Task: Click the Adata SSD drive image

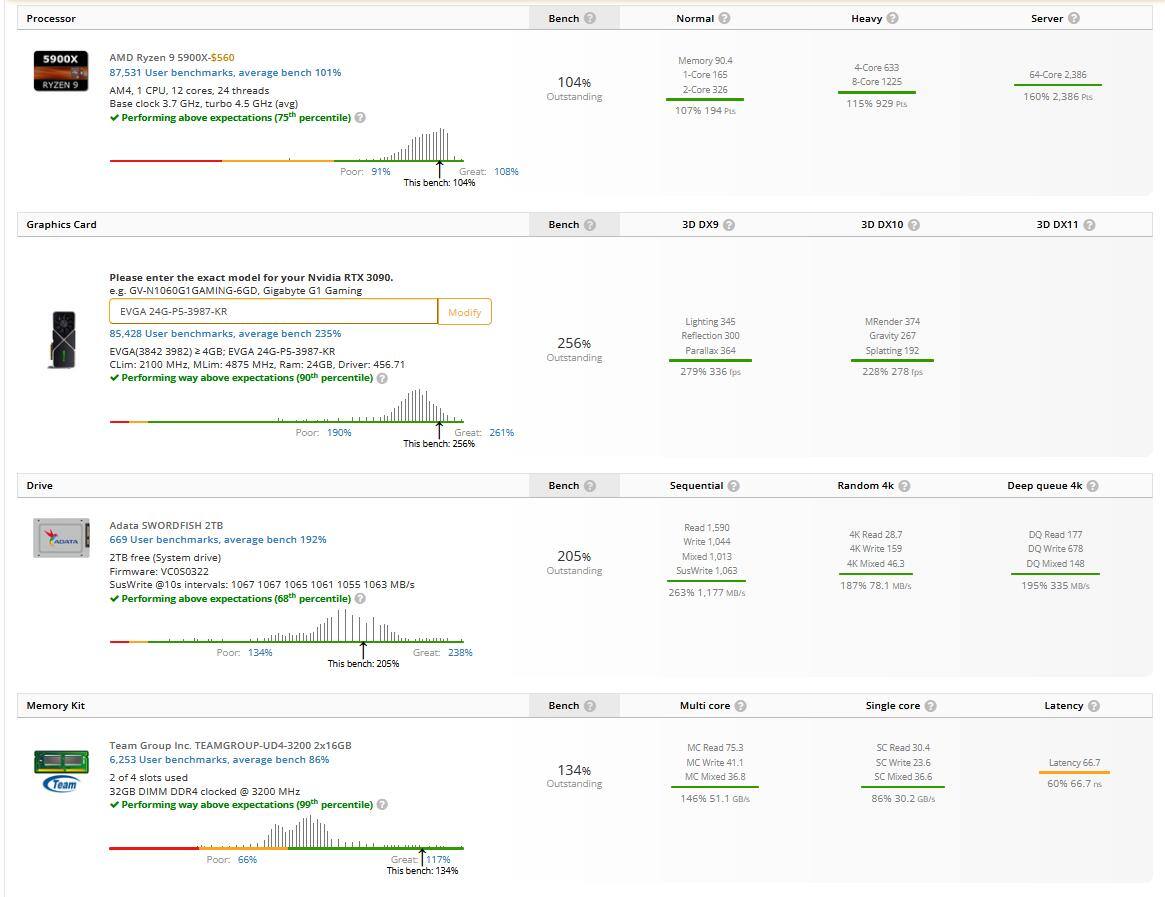Action: click(x=61, y=538)
